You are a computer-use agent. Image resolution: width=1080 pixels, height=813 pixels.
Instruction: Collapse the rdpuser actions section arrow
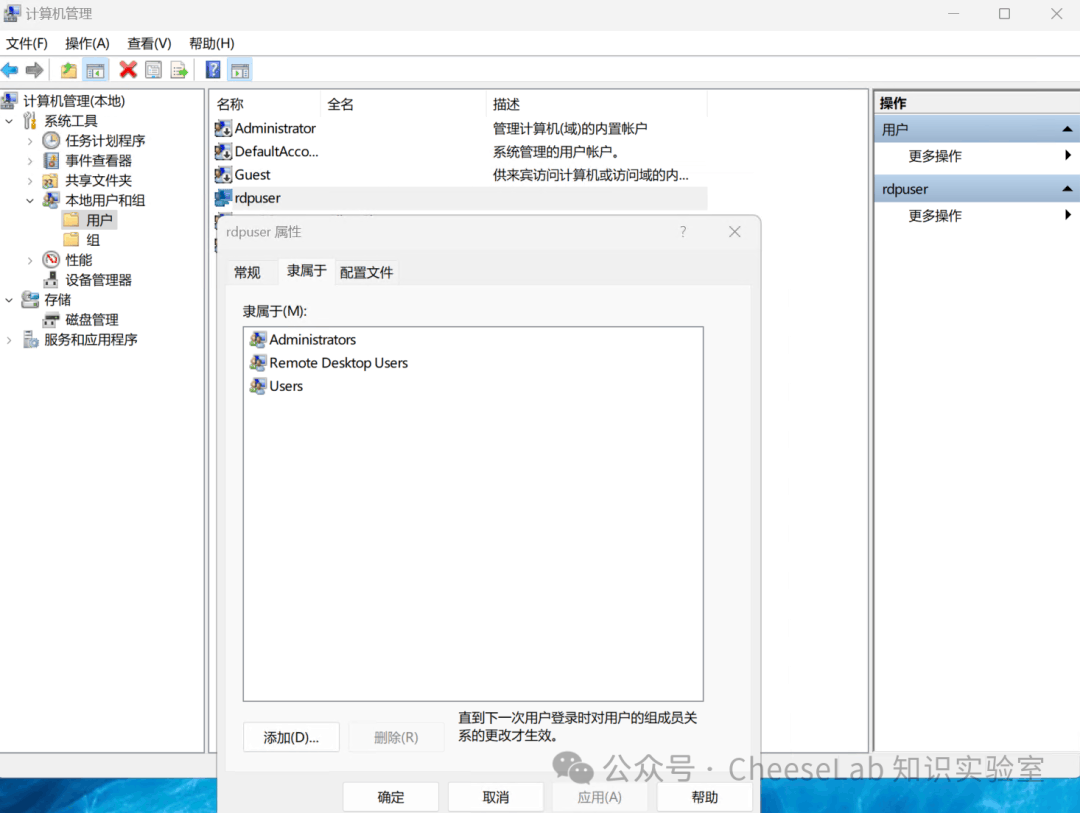pyautogui.click(x=1067, y=189)
